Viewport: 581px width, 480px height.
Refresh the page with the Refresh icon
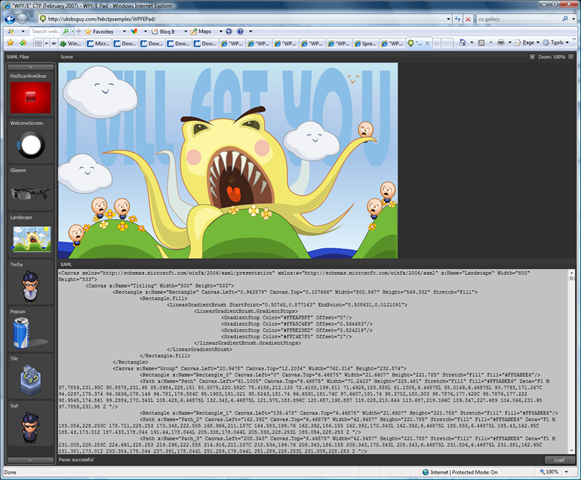point(458,19)
